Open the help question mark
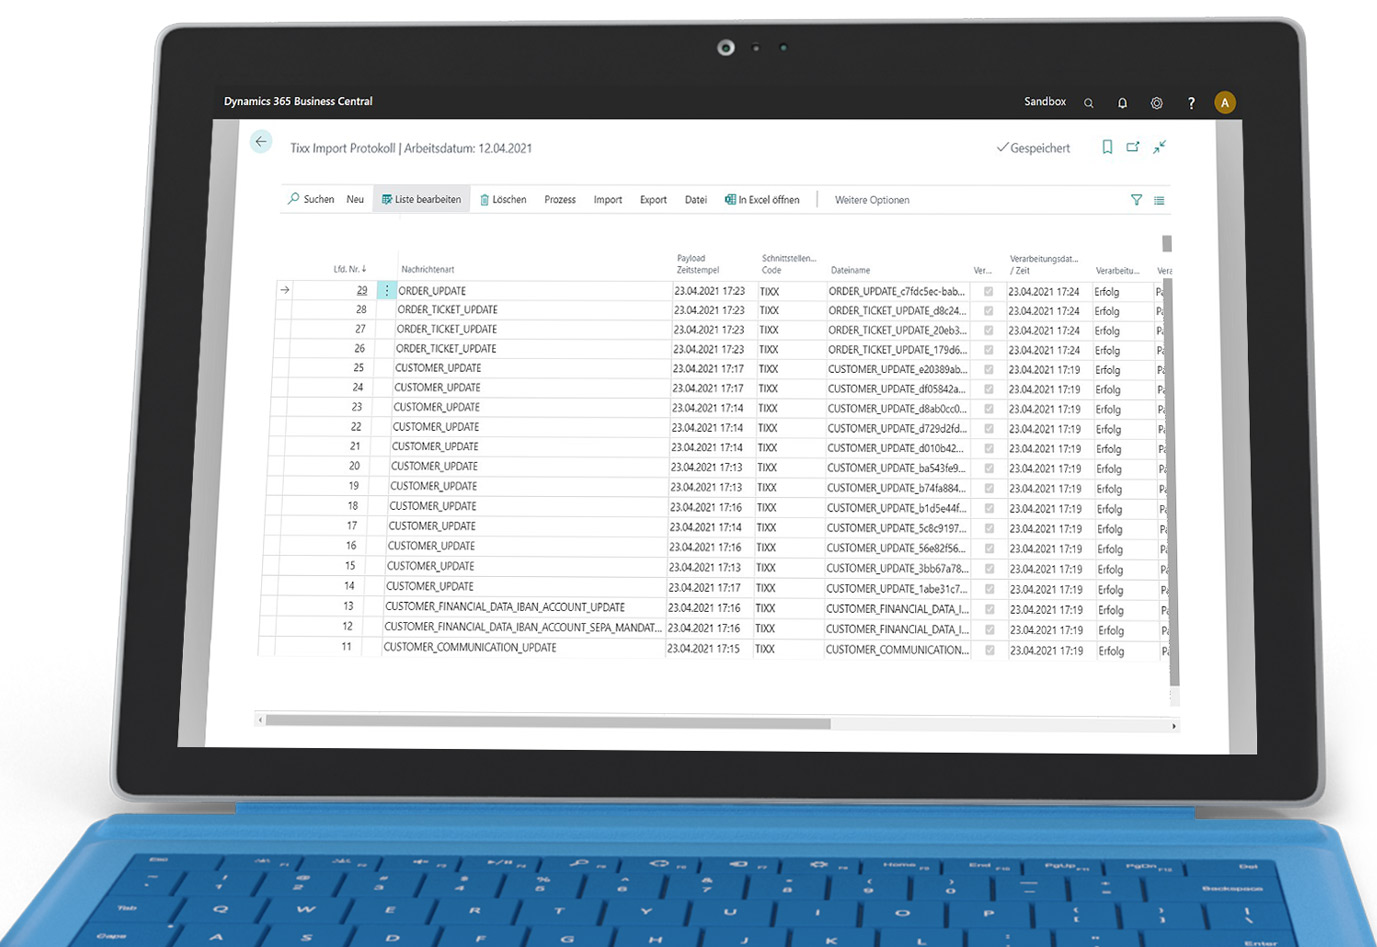Screen dimensions: 1377x947 point(1190,103)
